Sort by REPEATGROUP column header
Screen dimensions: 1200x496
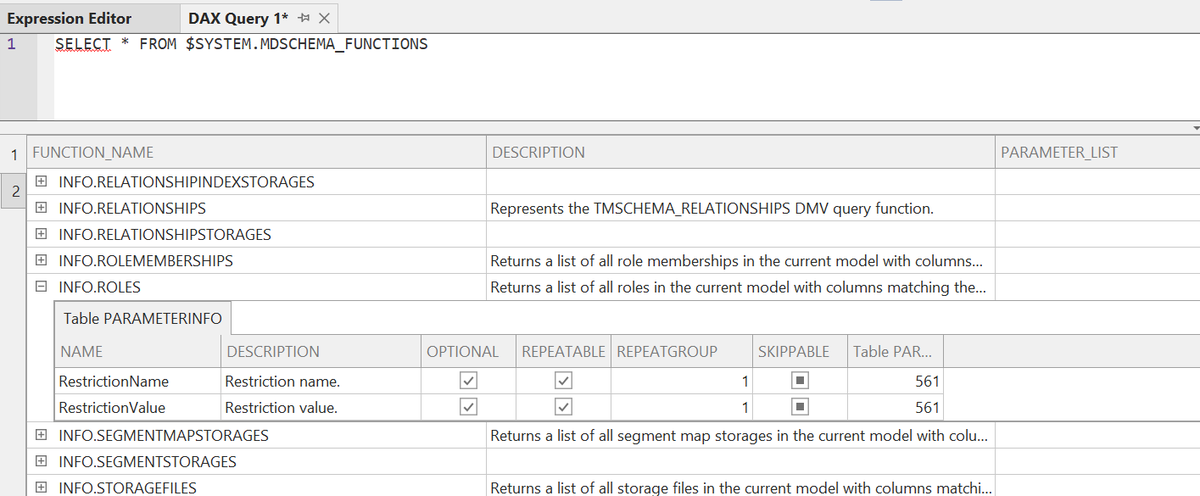(682, 351)
